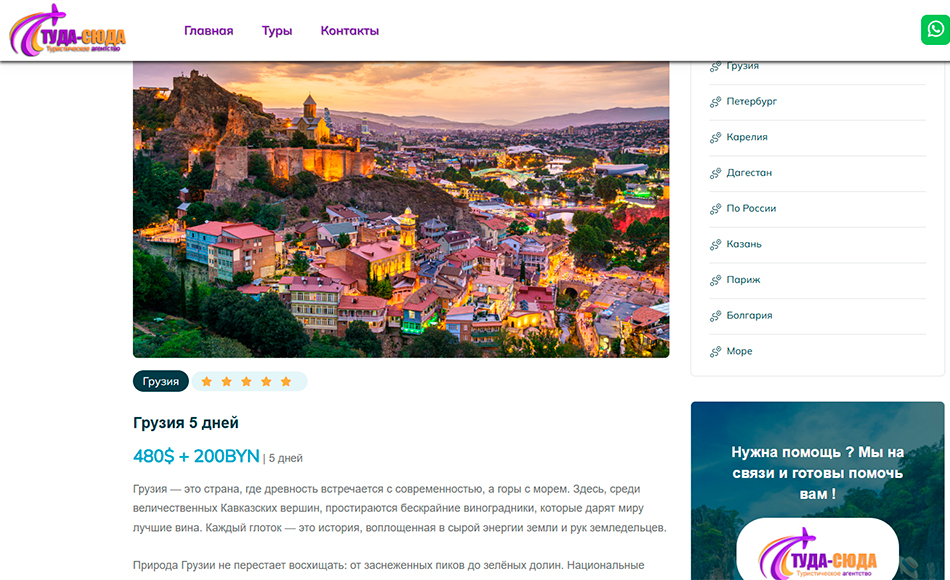Click the Грузия 5 дней heading
This screenshot has width=950, height=580.
186,423
